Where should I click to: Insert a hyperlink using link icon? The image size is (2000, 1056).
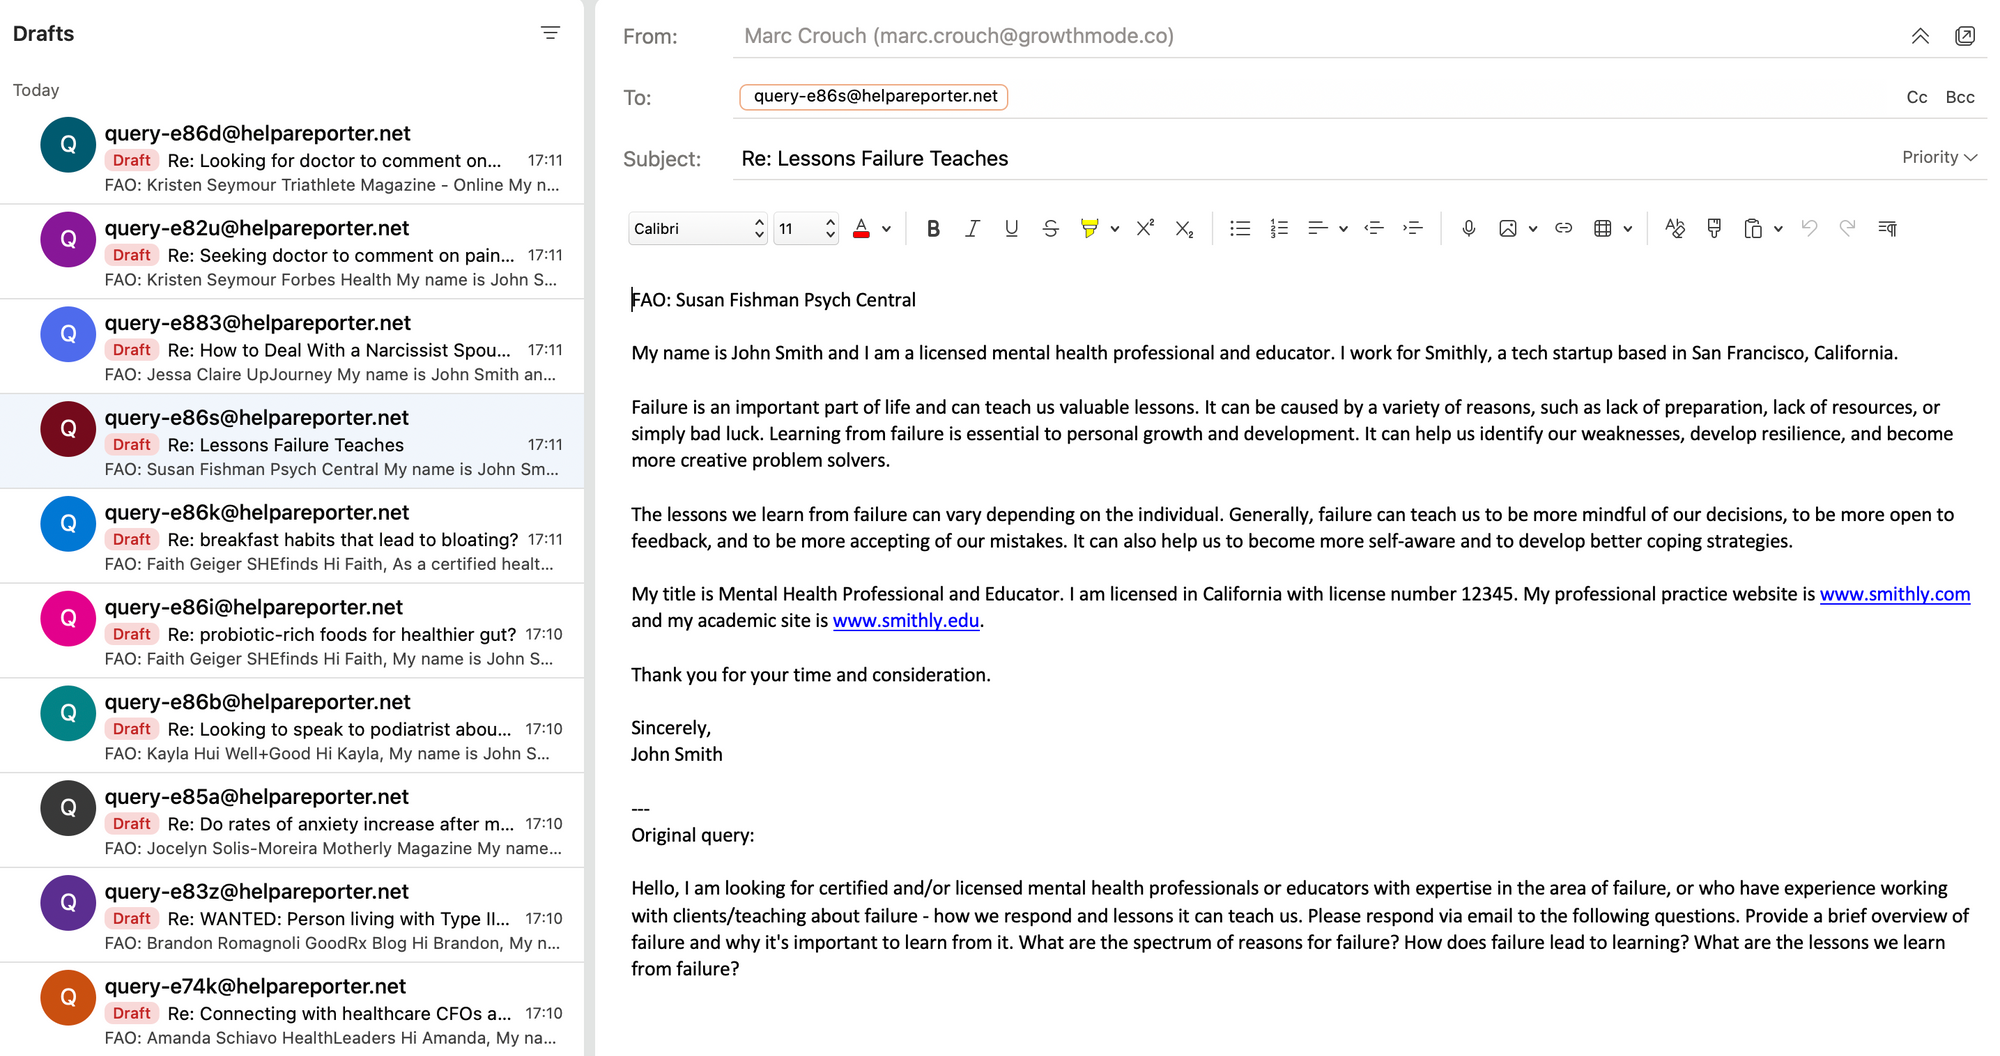pyautogui.click(x=1563, y=229)
